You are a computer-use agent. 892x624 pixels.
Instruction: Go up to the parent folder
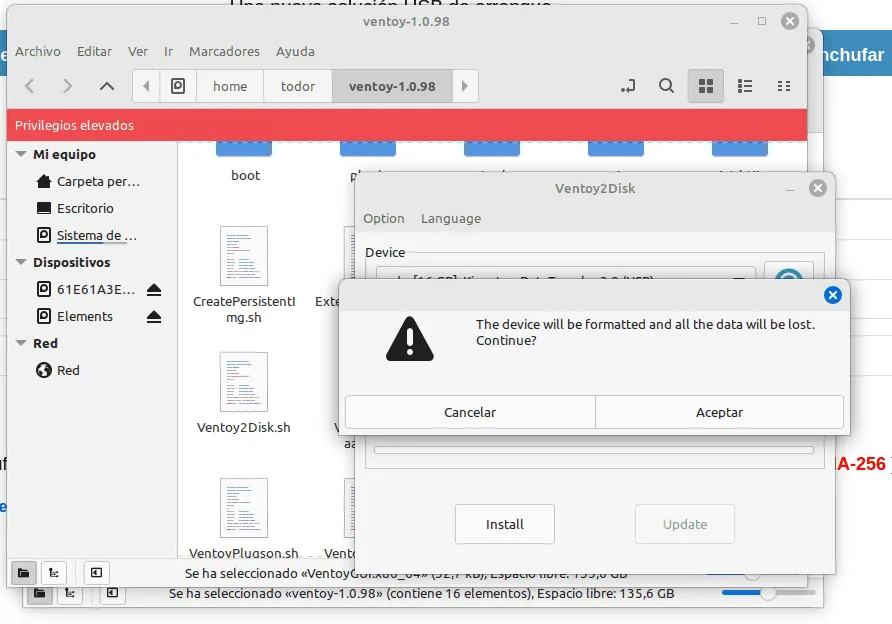coord(106,86)
